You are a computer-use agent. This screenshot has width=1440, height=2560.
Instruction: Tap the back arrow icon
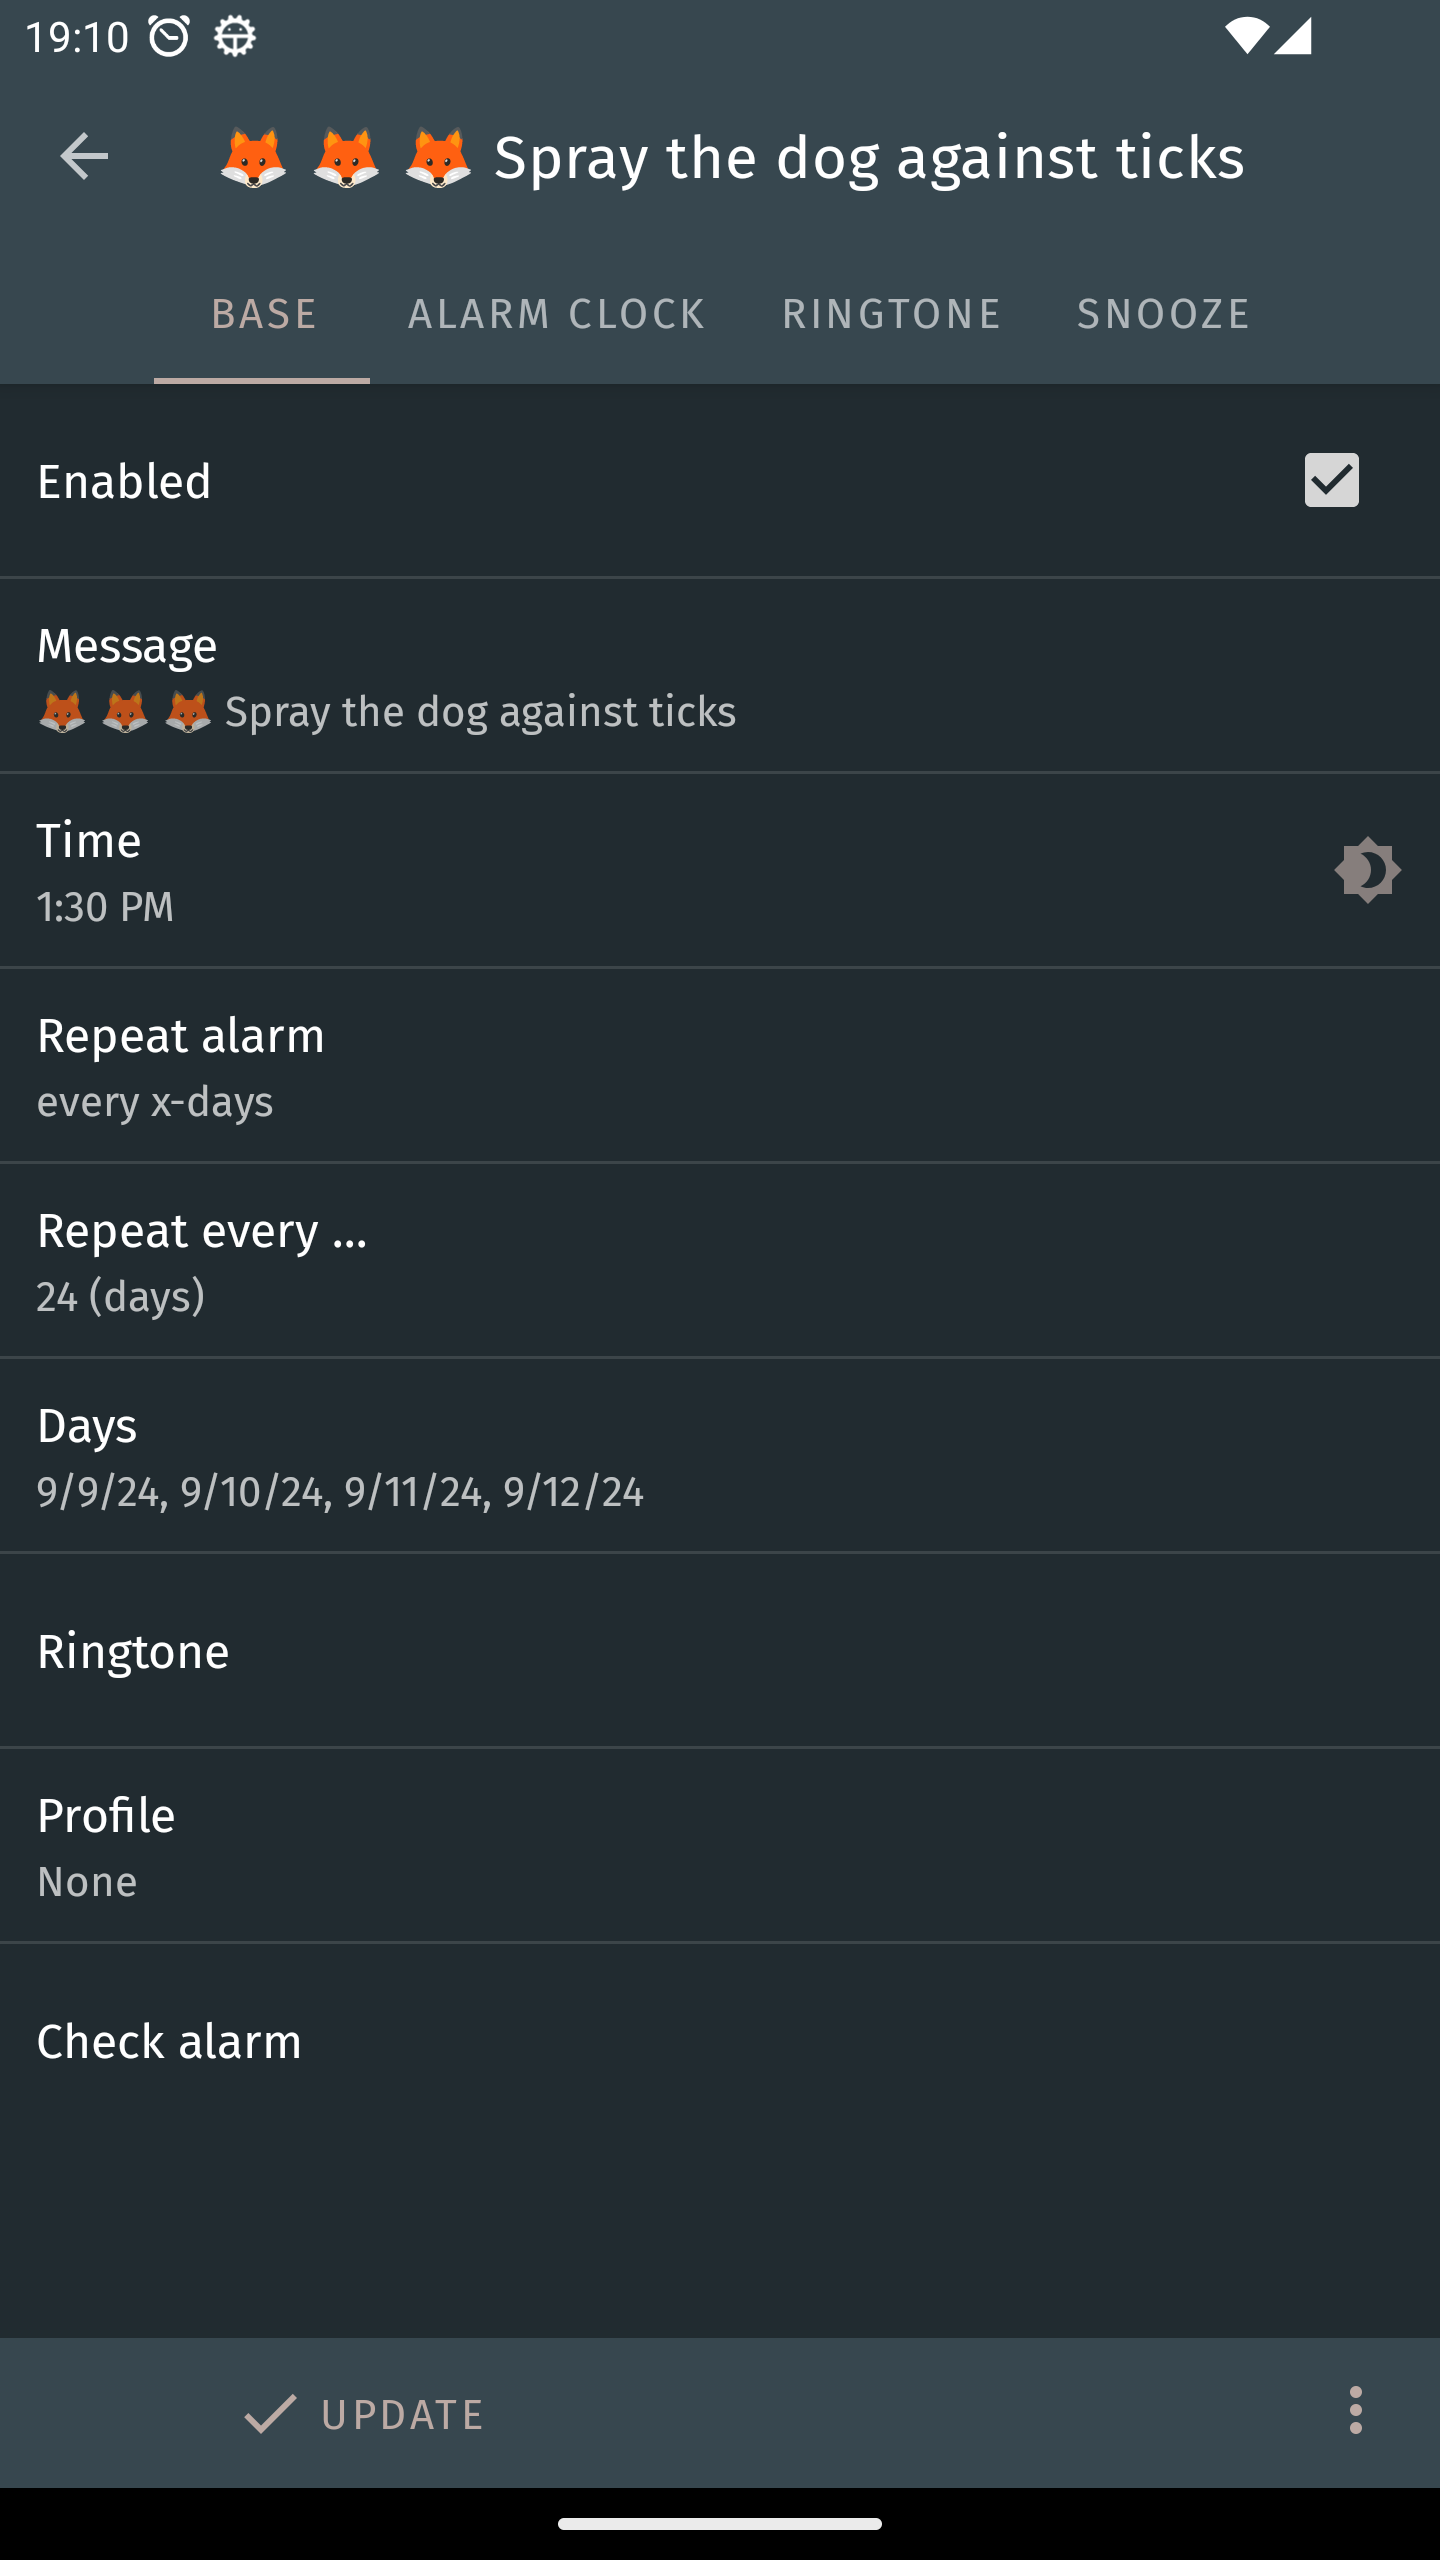[x=84, y=157]
